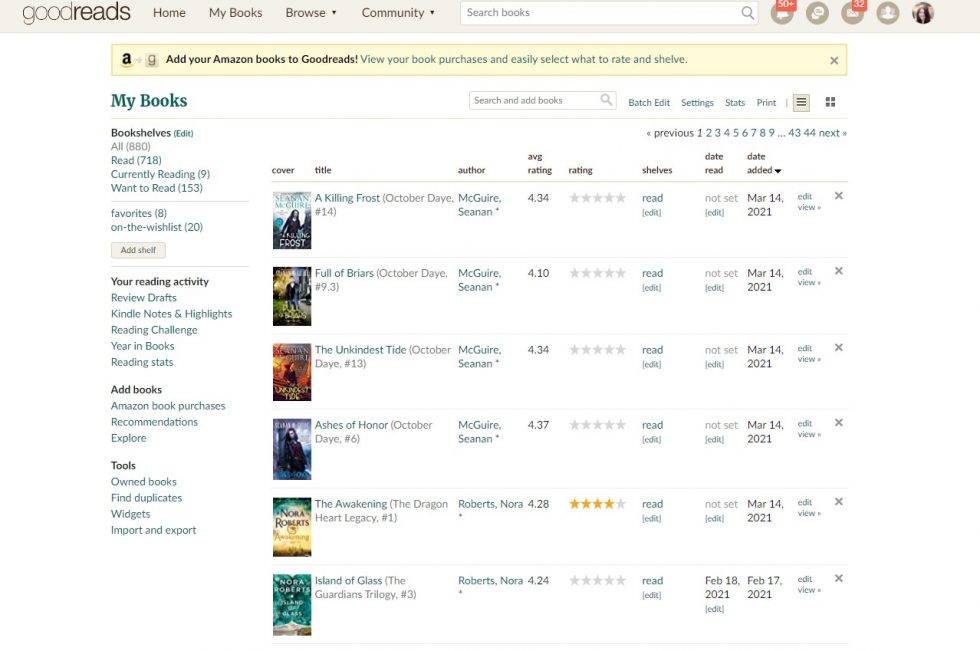Open the Currently Reading shelf
The width and height of the screenshot is (980, 651).
click(158, 173)
